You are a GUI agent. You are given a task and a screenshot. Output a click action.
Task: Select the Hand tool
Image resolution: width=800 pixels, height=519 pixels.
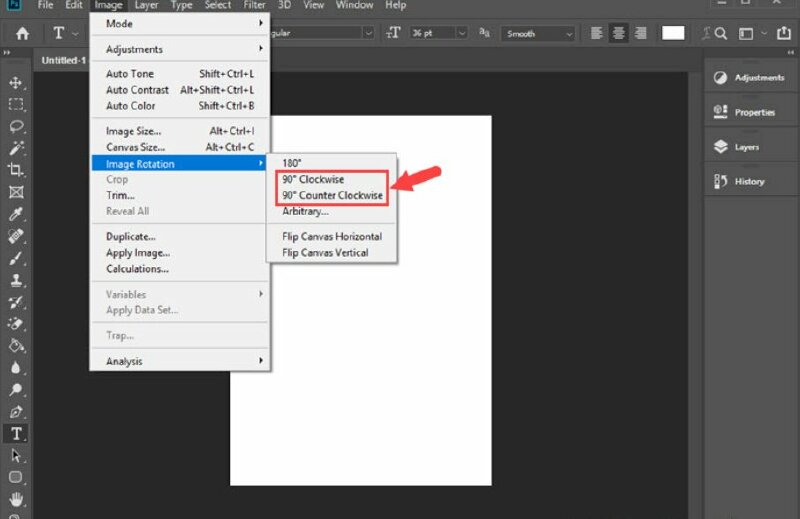16,499
